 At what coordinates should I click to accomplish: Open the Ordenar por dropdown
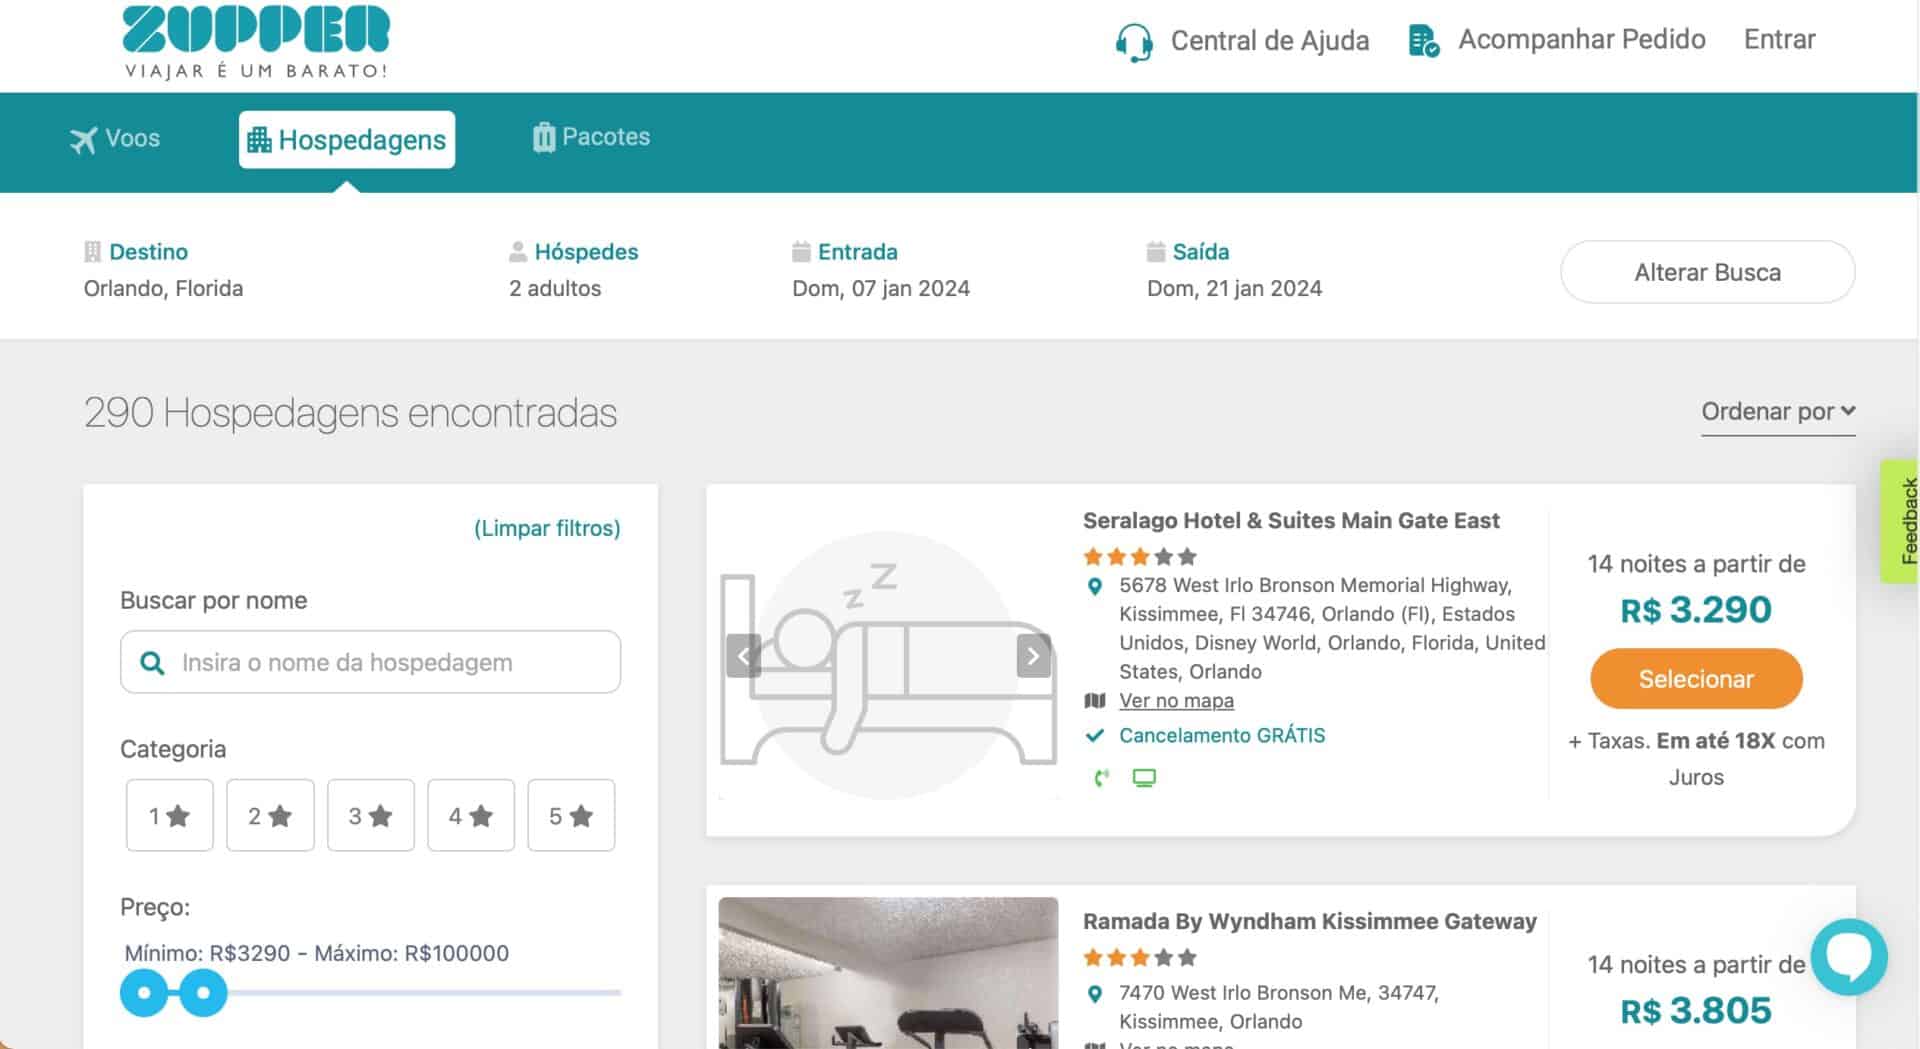1777,411
